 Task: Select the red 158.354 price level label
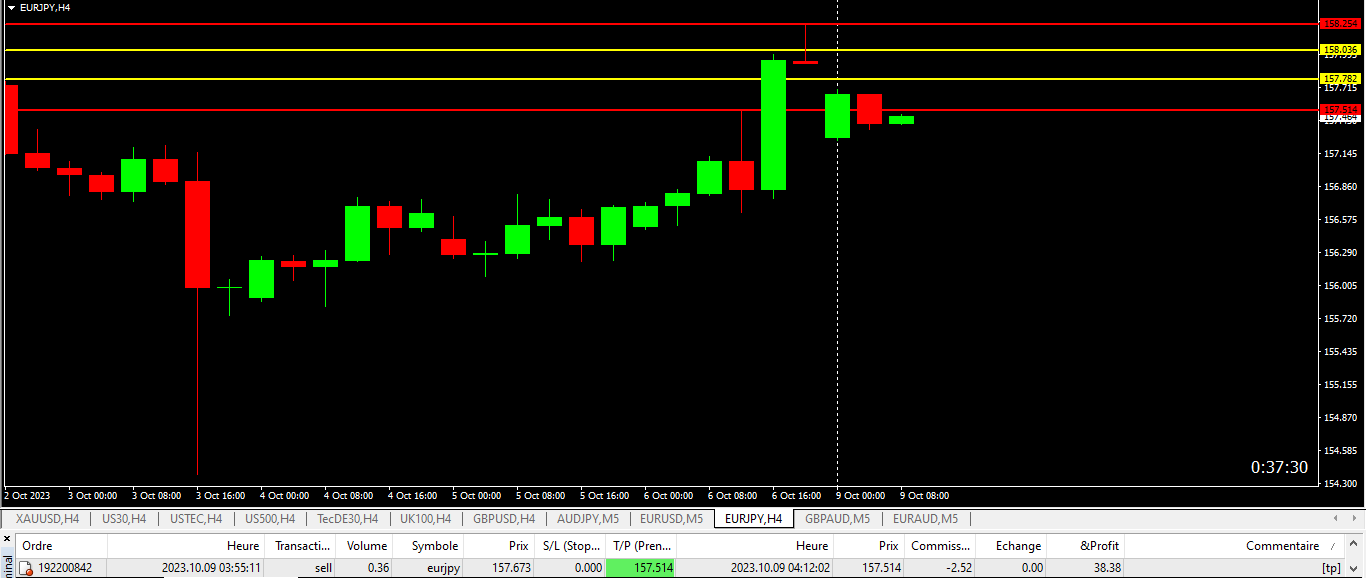click(x=1340, y=23)
